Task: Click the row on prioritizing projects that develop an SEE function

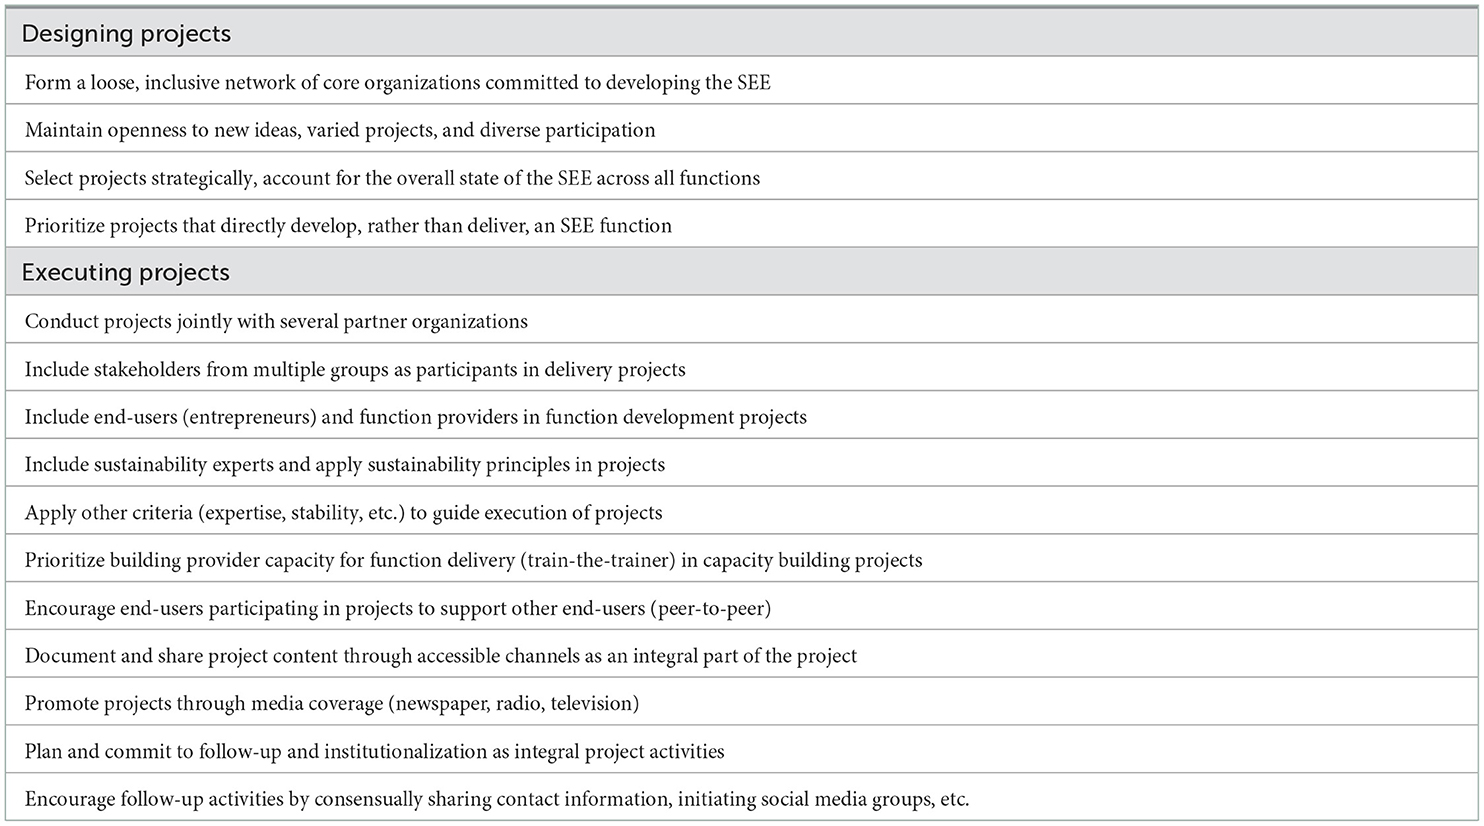Action: pyautogui.click(x=348, y=226)
